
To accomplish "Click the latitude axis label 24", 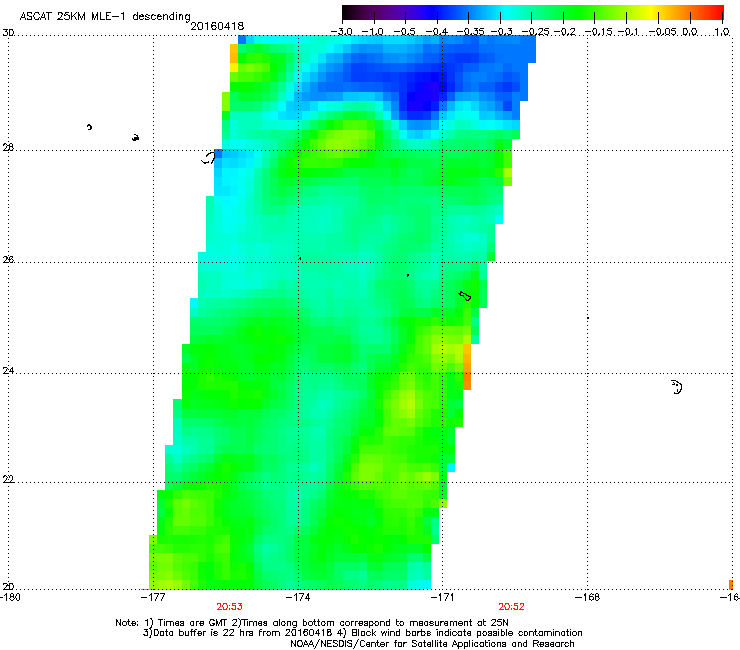I will [8, 371].
